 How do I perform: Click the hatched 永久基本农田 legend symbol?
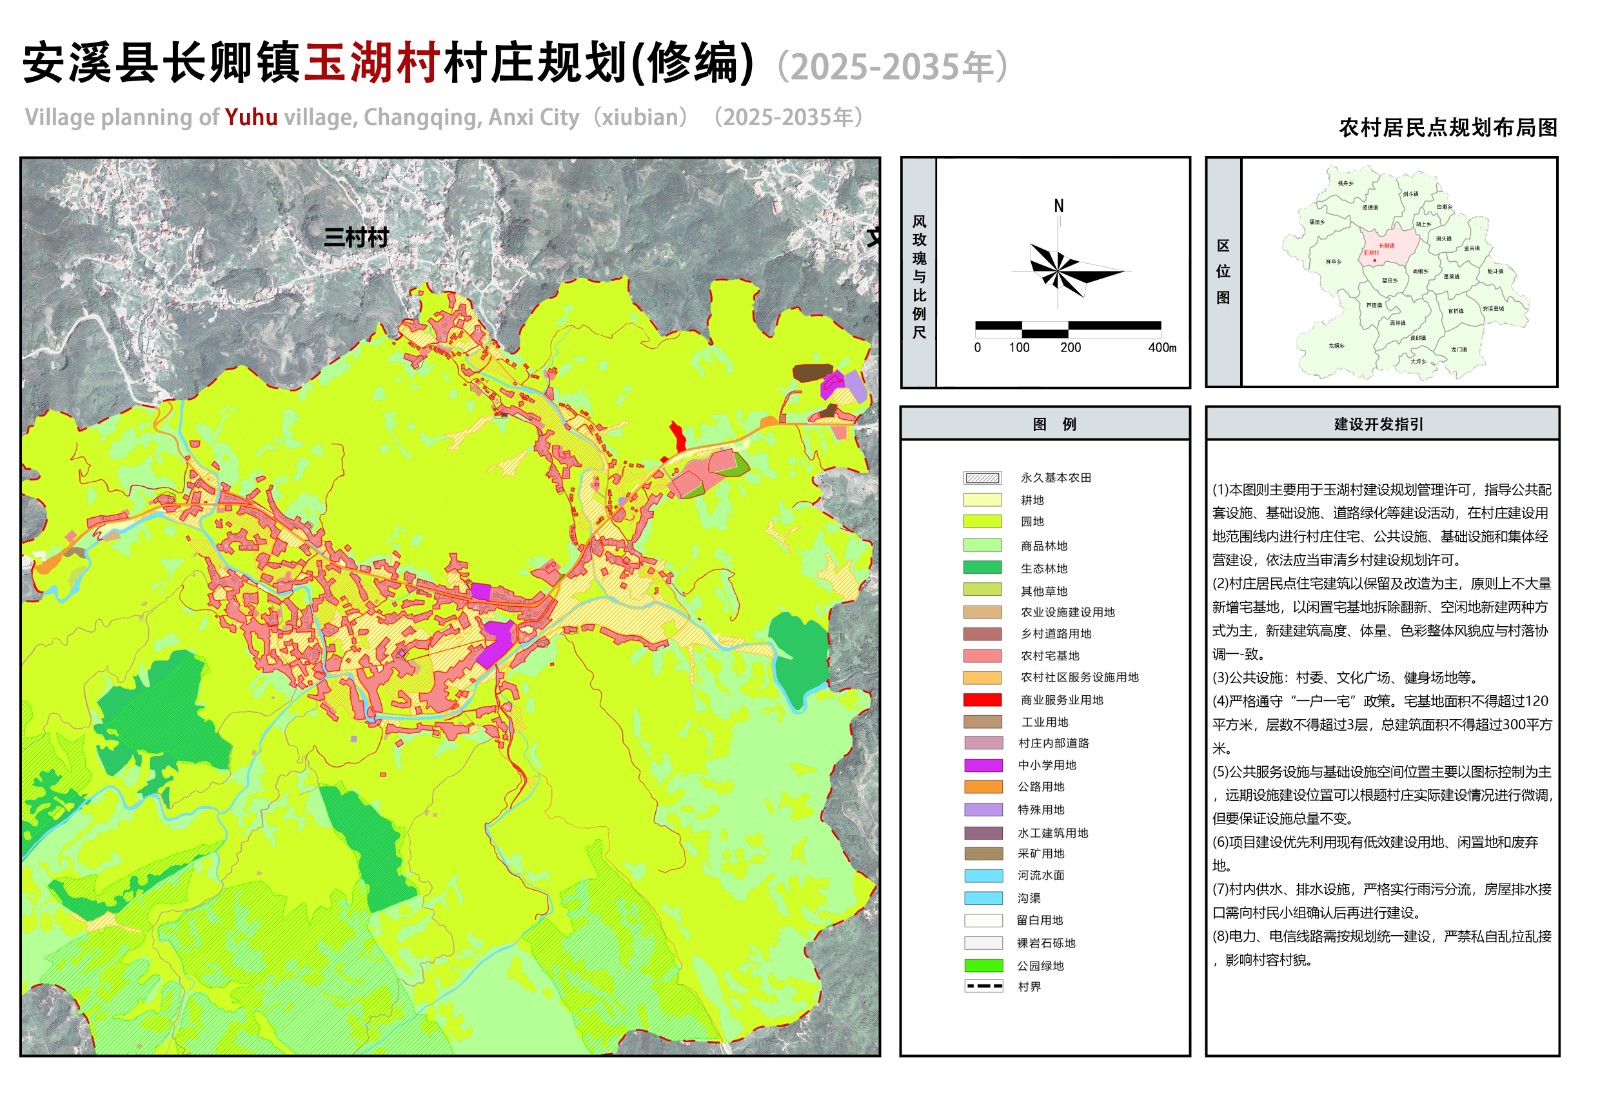982,478
